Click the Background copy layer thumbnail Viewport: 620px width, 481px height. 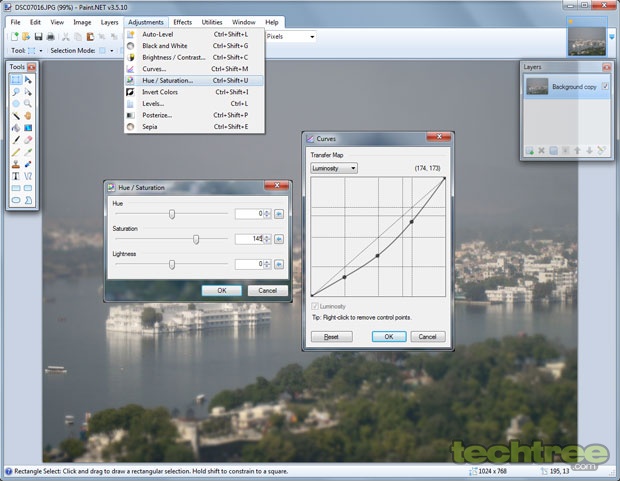point(537,86)
